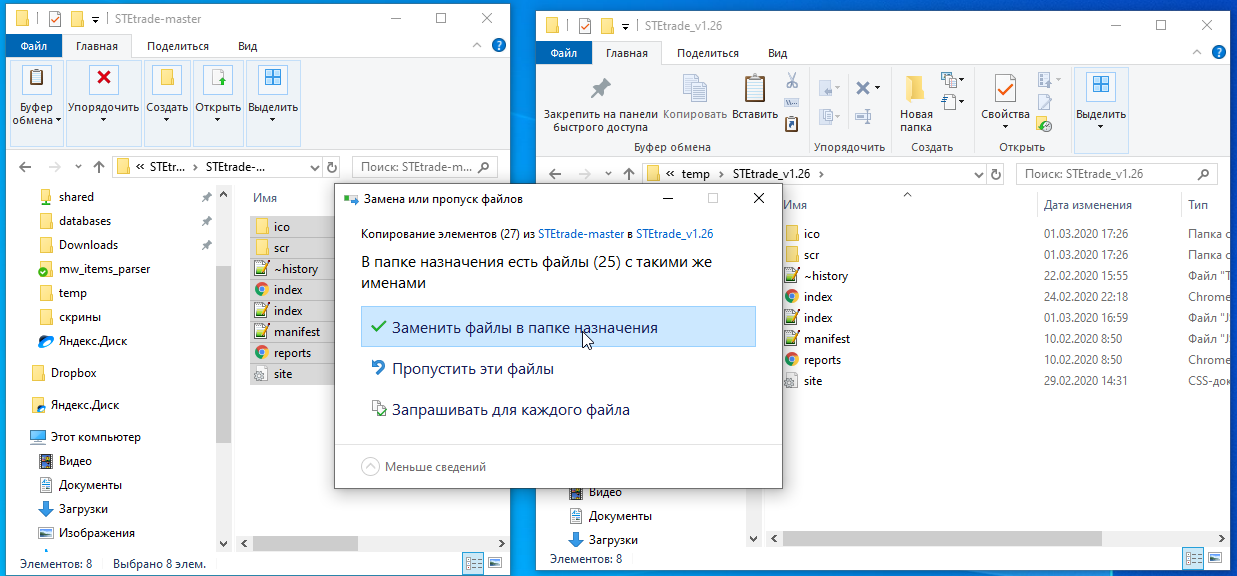Click the Back arrow in STEtrade-master window
This screenshot has height=576, width=1237.
point(24,167)
